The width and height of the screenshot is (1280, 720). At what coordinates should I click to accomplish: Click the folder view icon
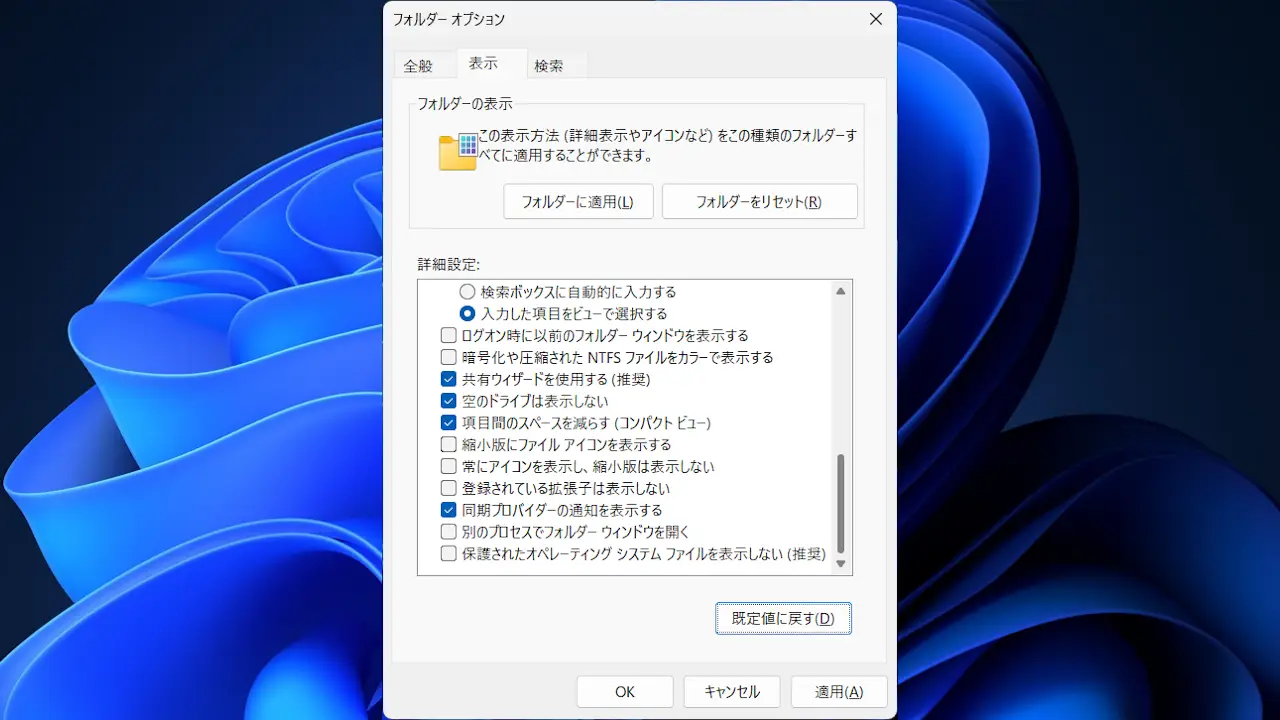click(x=458, y=151)
